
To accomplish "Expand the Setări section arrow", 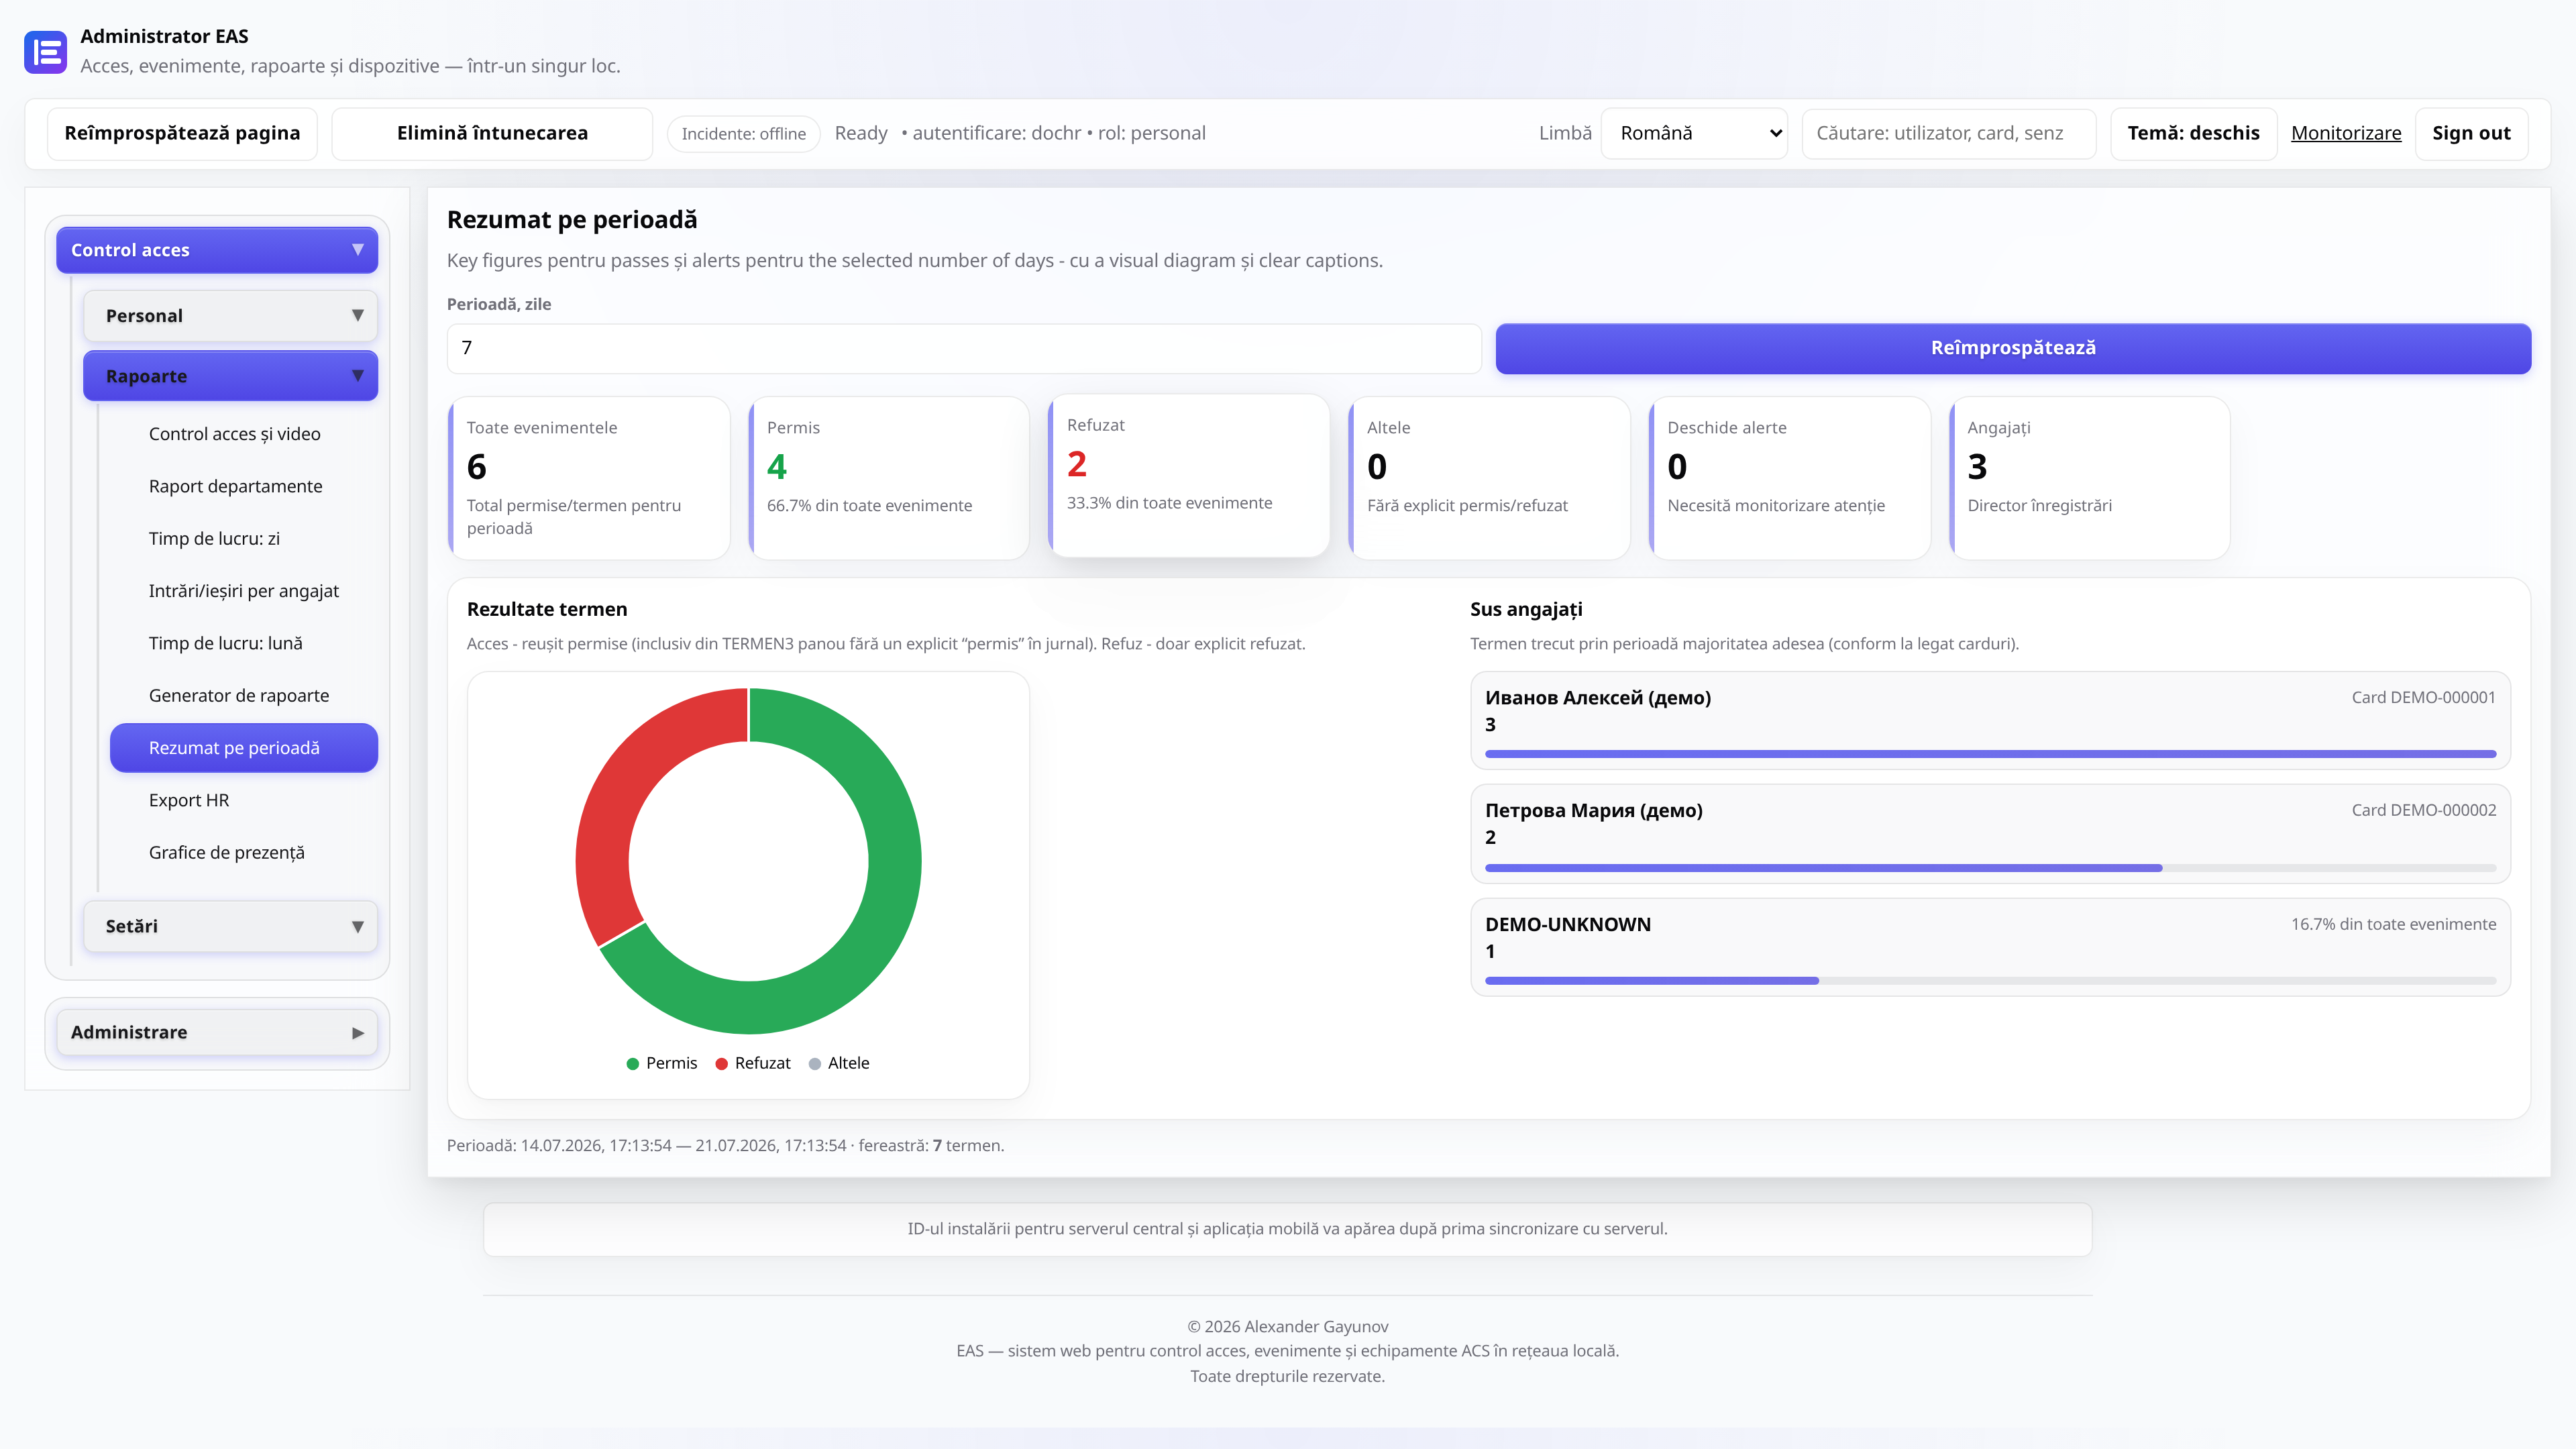I will tap(357, 926).
